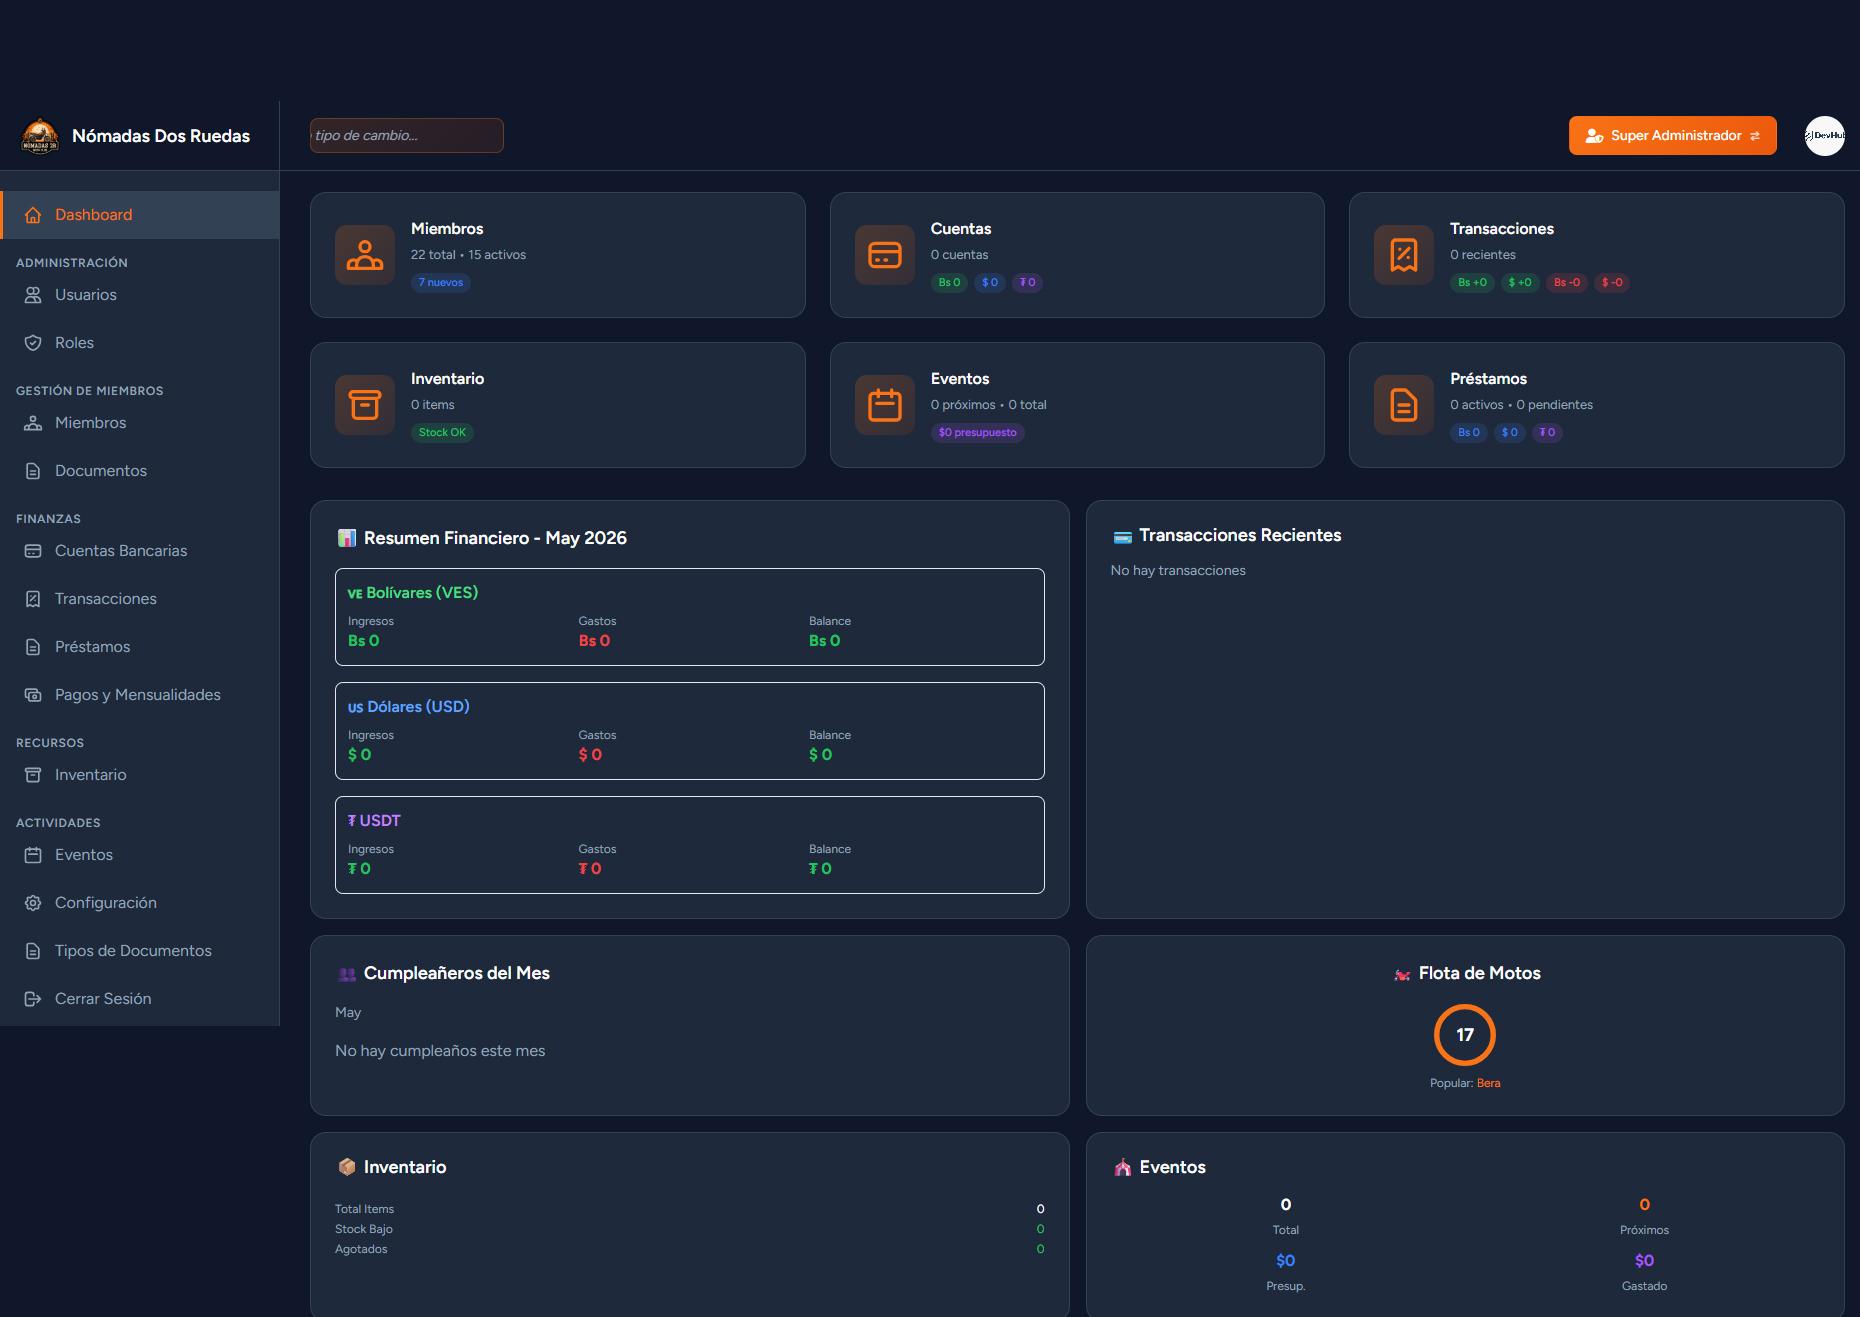1860x1317 pixels.
Task: Click the Eventos calendar card icon
Action: tap(885, 405)
